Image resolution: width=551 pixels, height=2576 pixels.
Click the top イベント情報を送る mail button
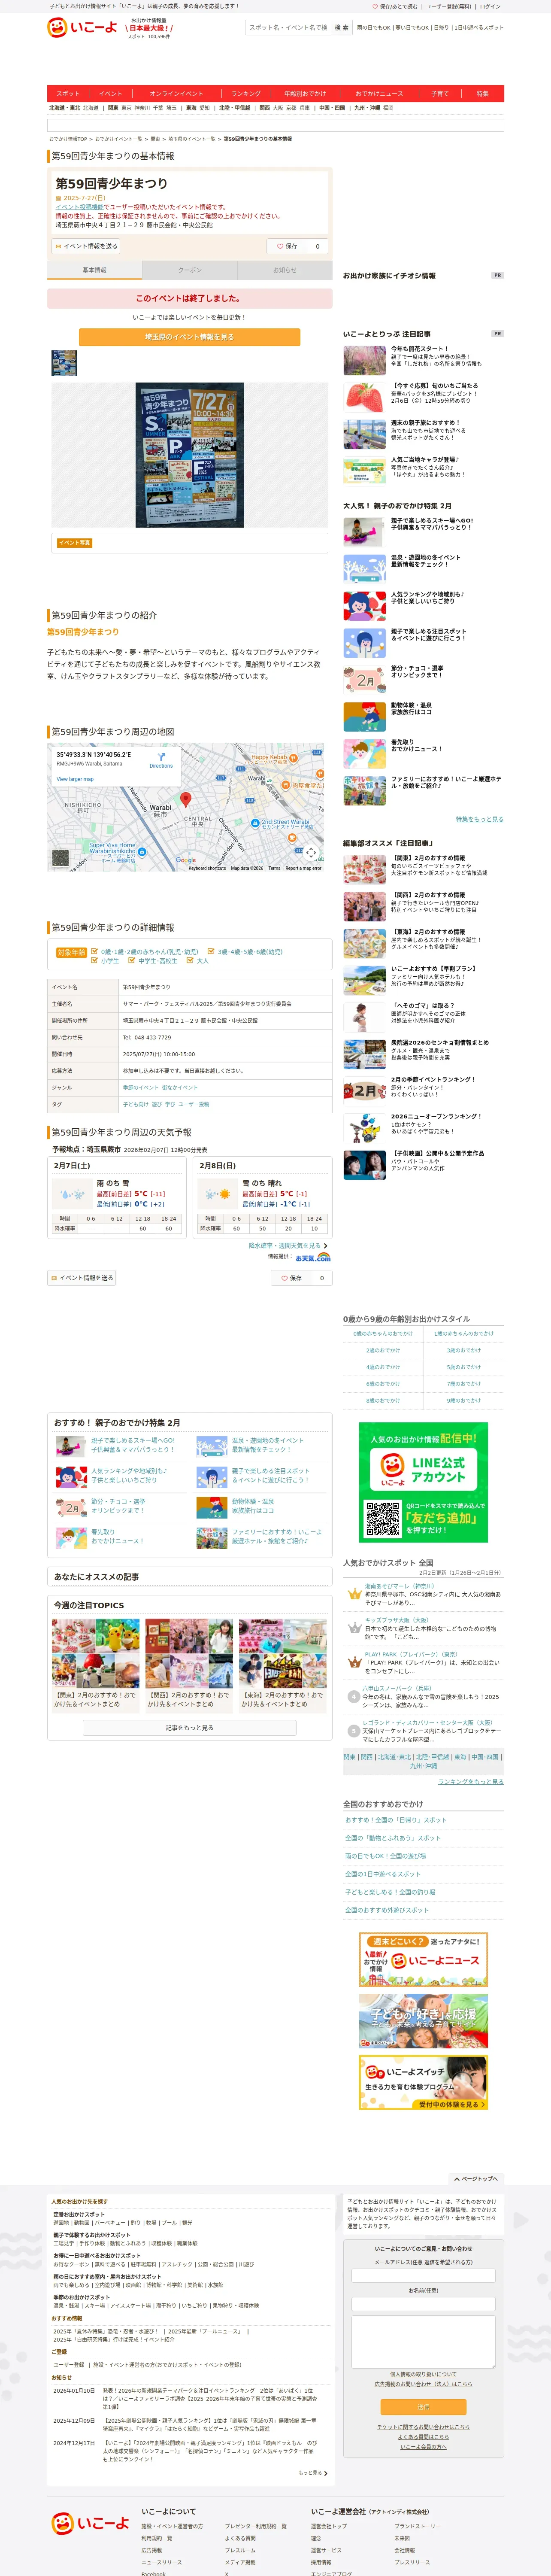click(x=86, y=246)
